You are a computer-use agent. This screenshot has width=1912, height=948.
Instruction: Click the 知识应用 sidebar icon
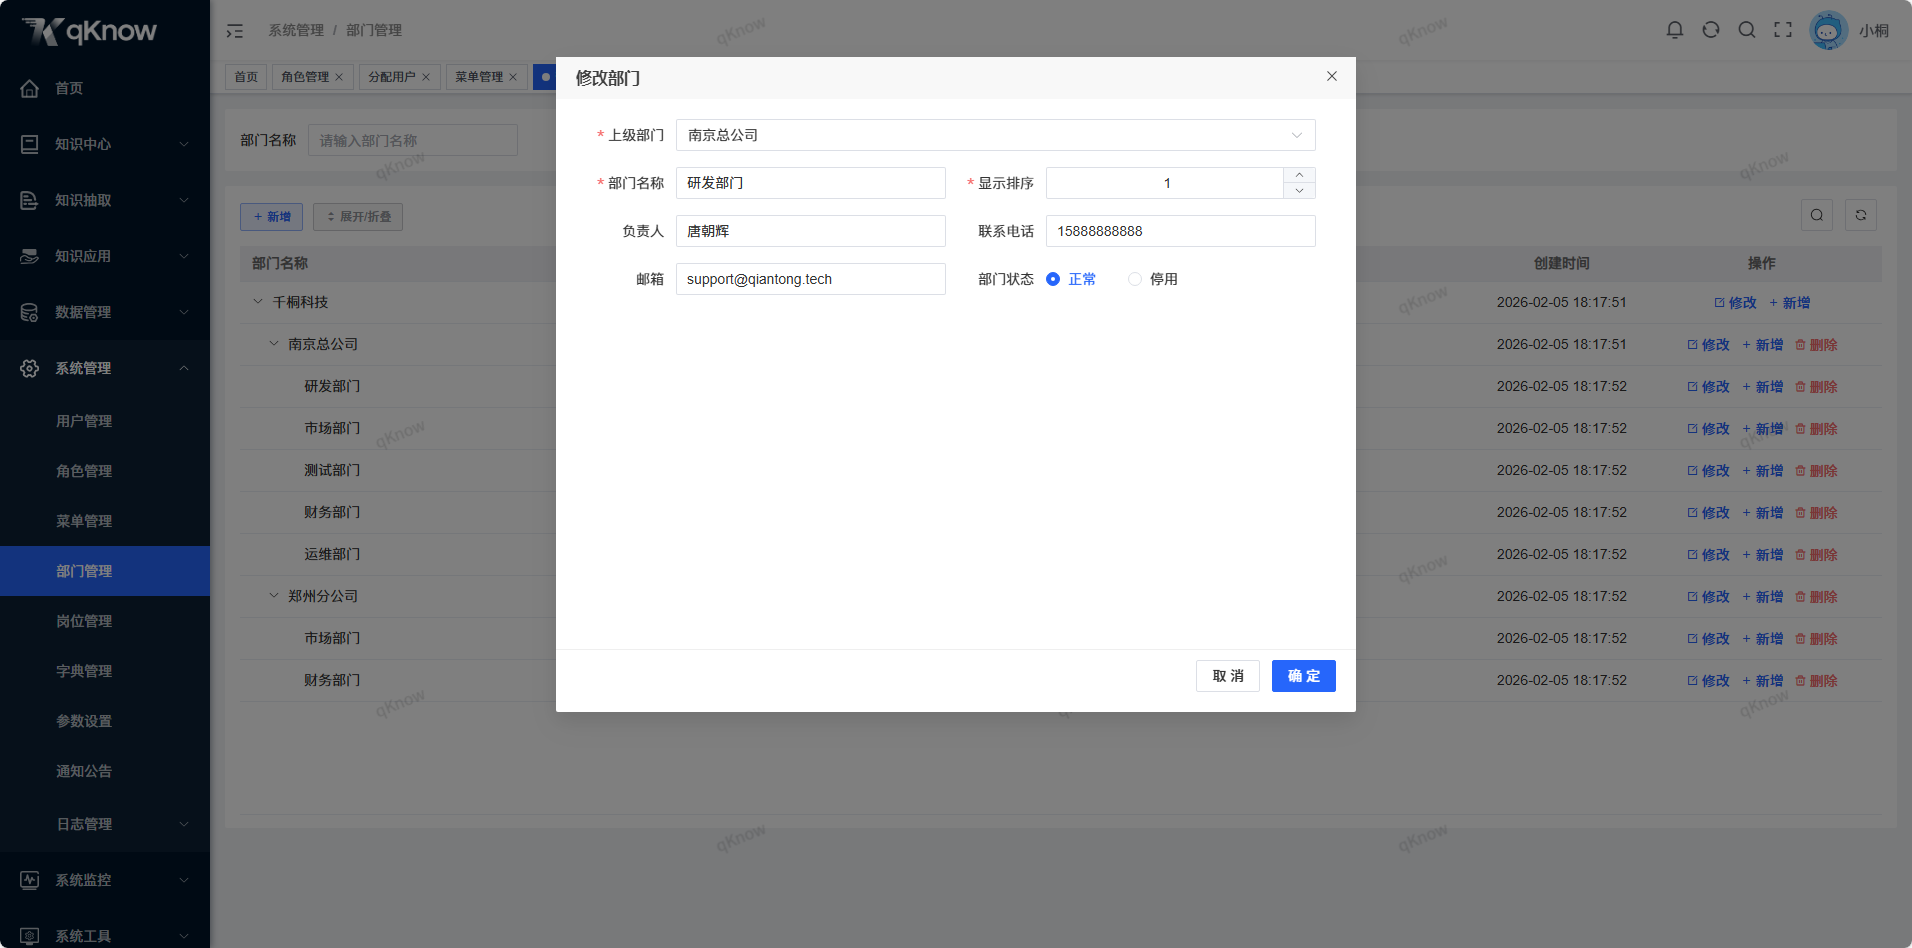[30, 256]
